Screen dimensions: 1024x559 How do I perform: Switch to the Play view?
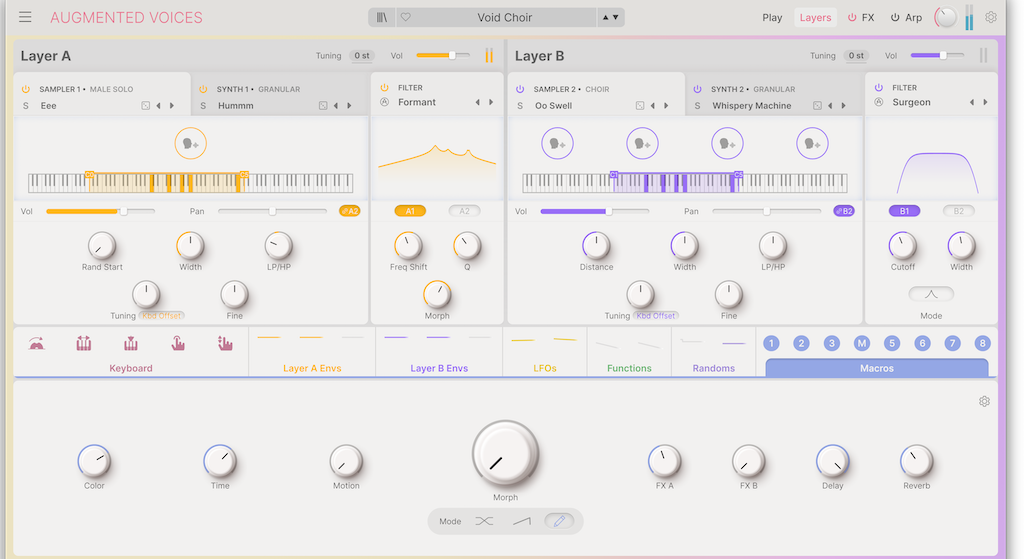click(772, 18)
